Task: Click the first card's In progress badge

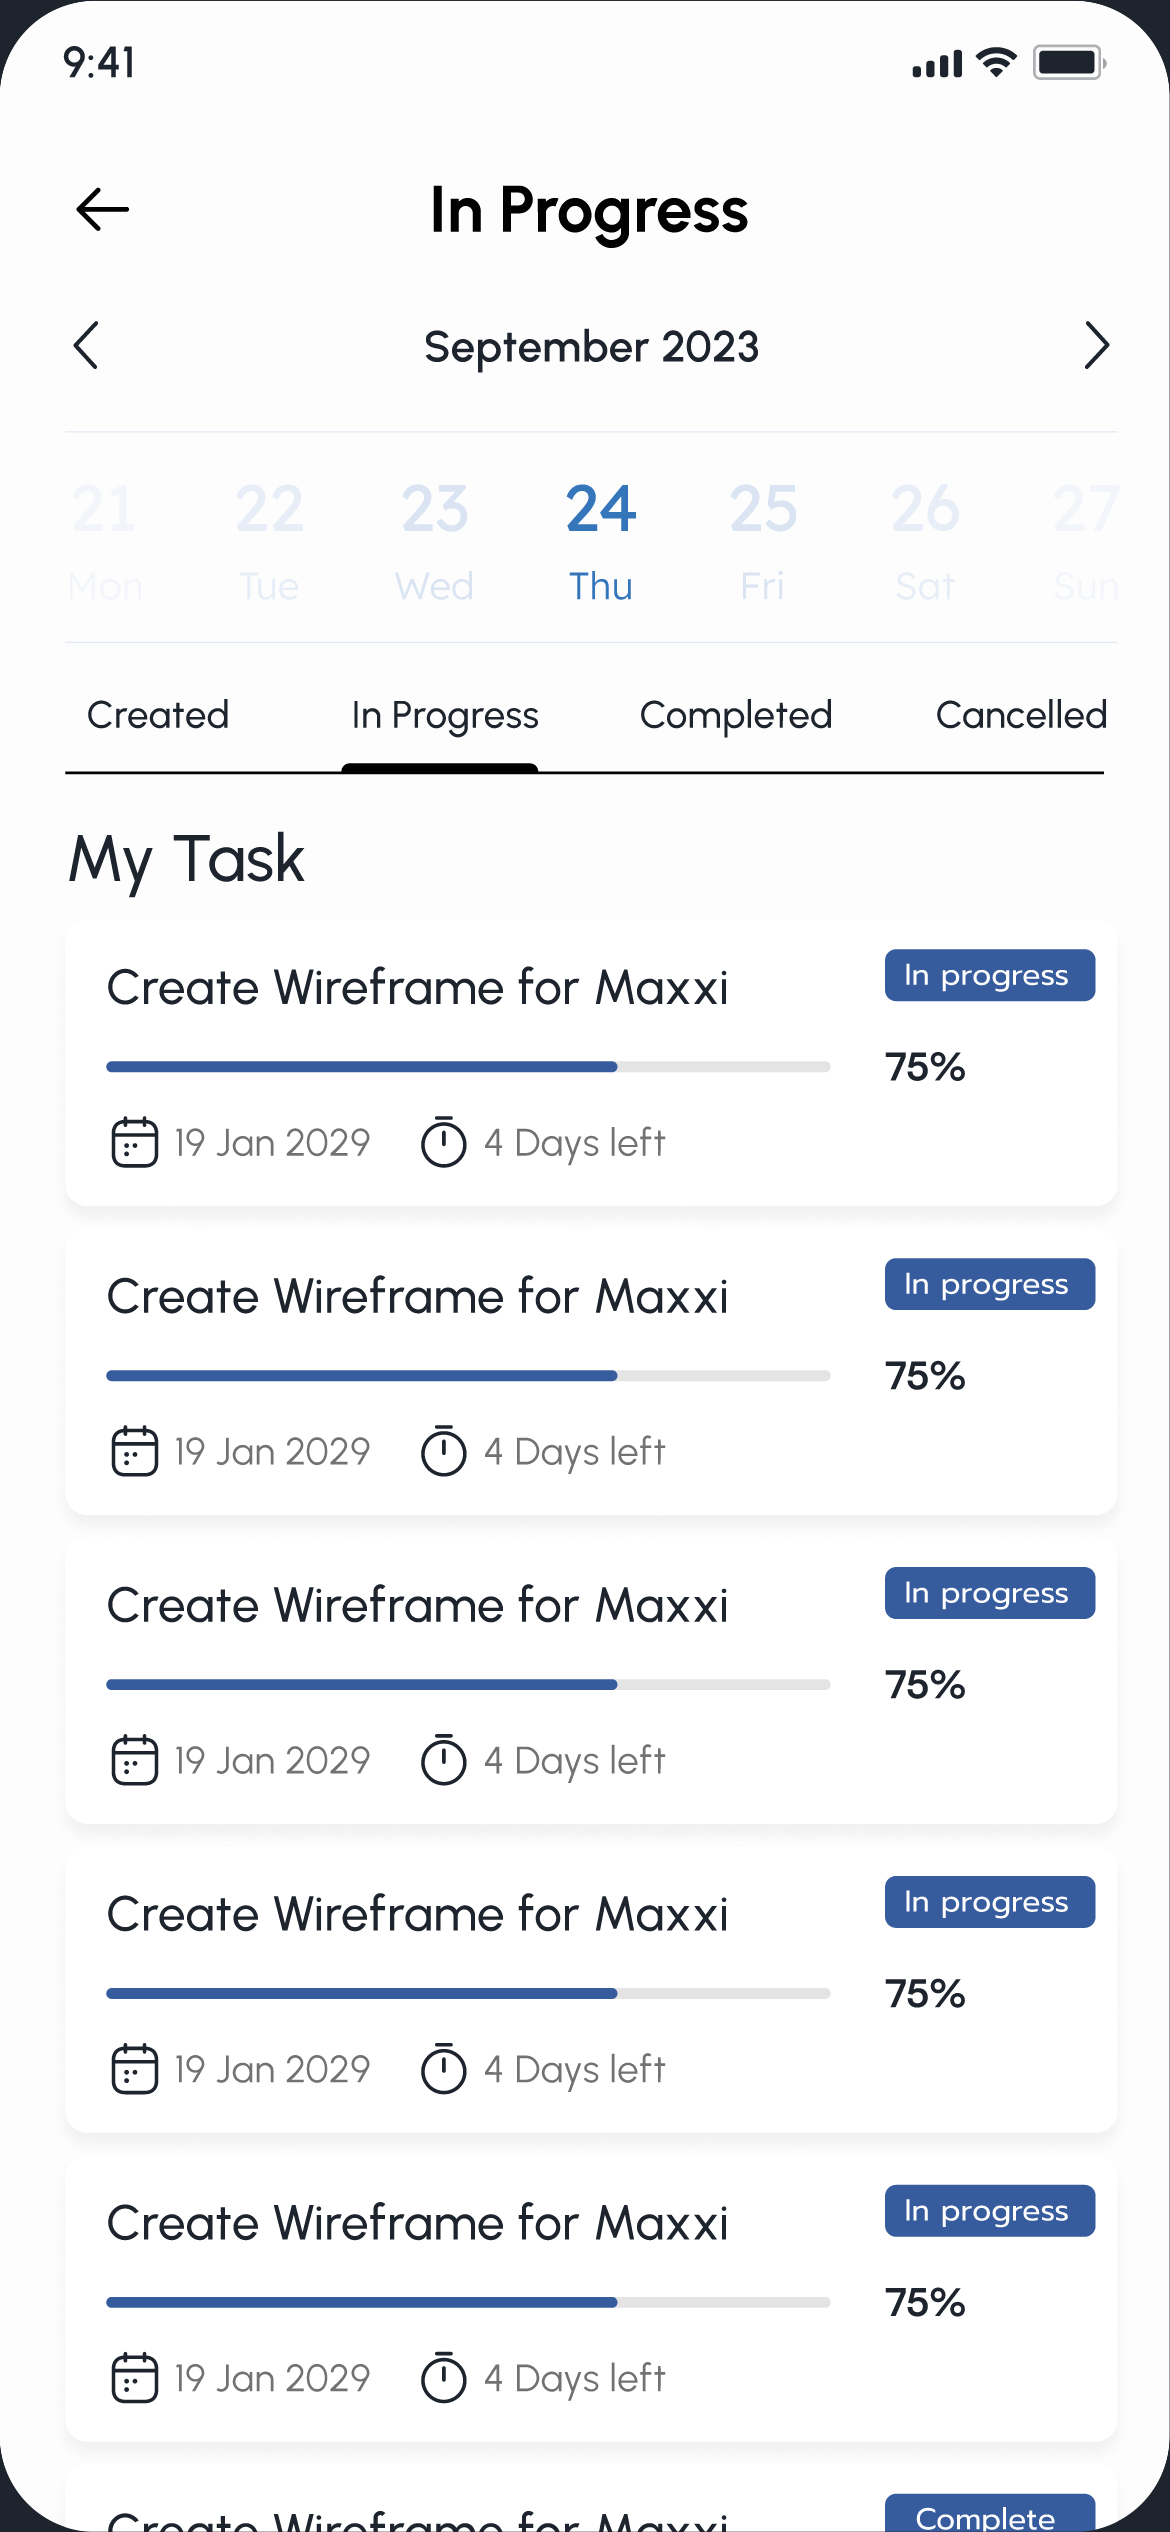Action: point(989,975)
